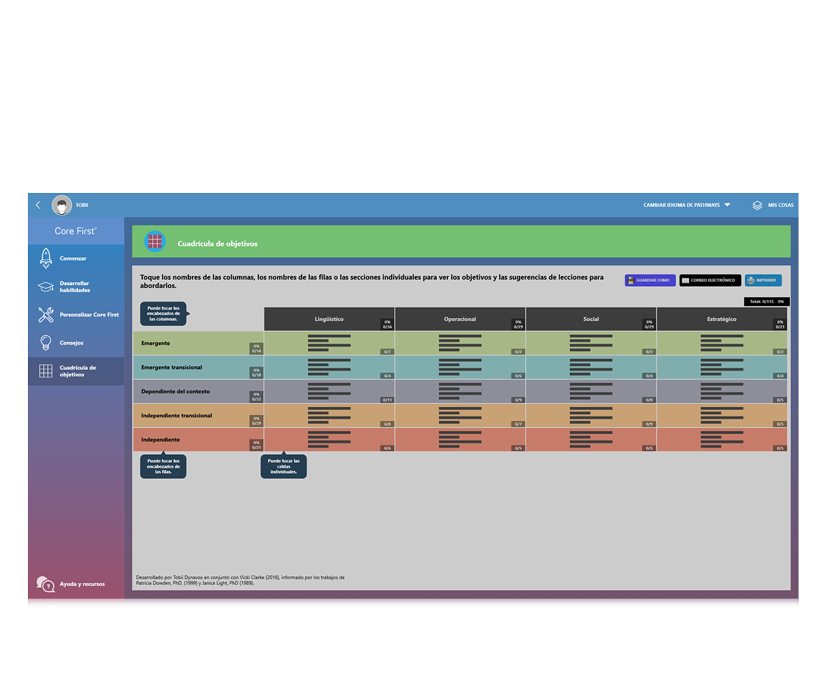The image size is (825, 675).
Task: Tap the Independiente and Estratégico grid cell
Action: click(x=722, y=439)
